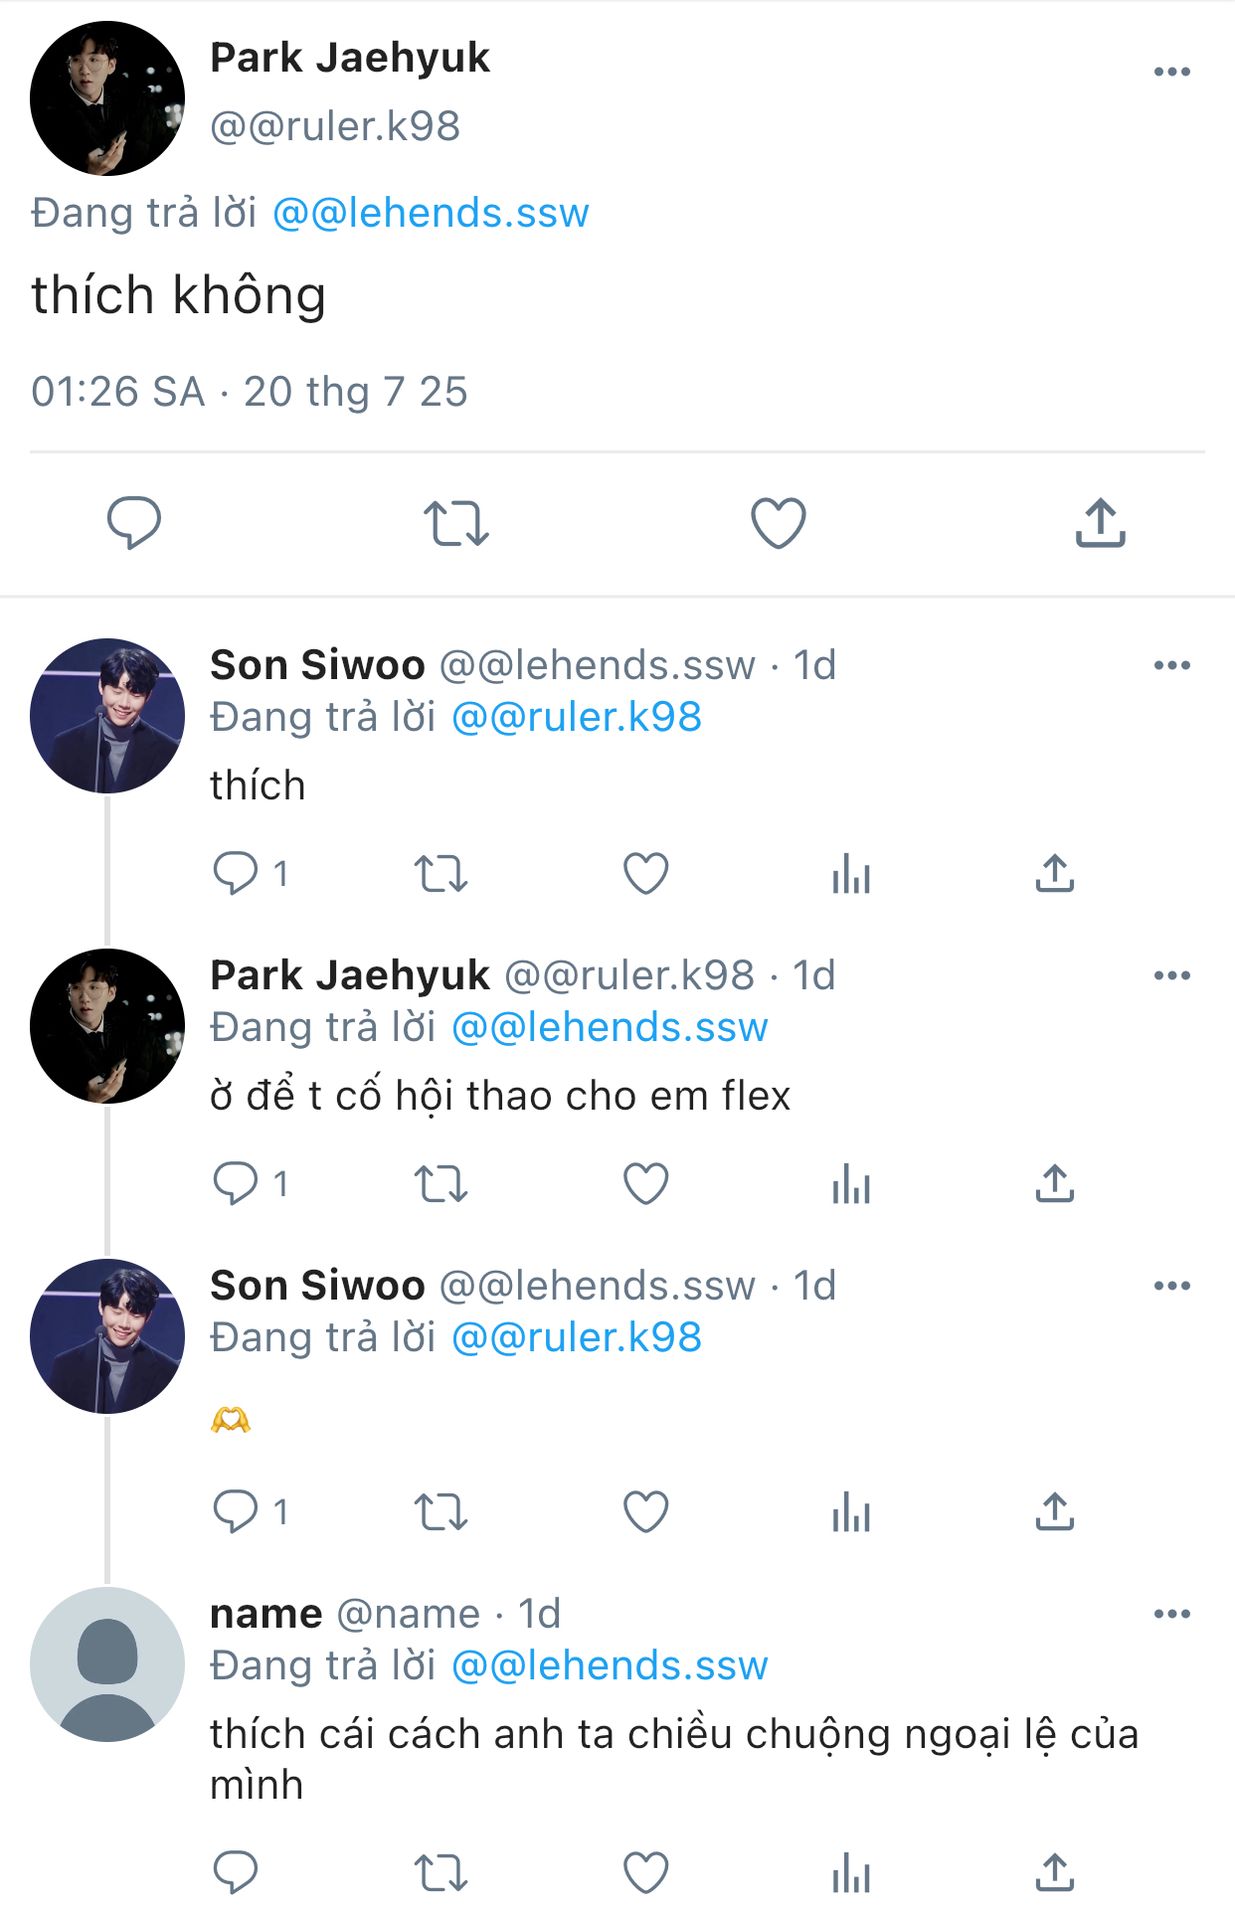Screen dimensions: 1235x1920
Task: Retweet the "ờ để t cố hội thao" reply
Action: tap(441, 1184)
